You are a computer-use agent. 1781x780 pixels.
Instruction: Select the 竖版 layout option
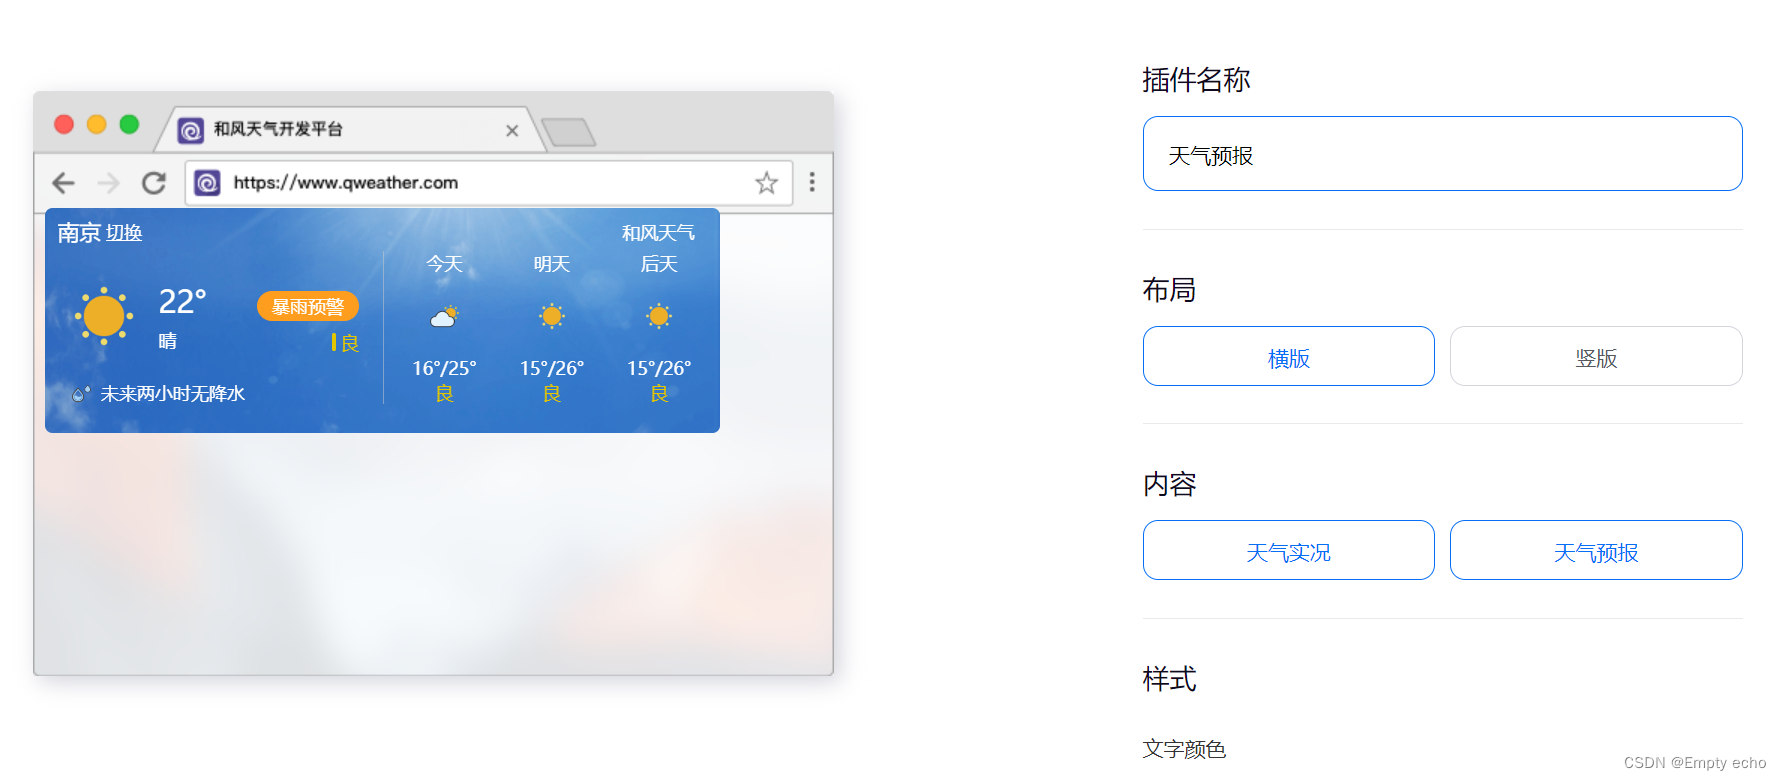click(x=1596, y=356)
